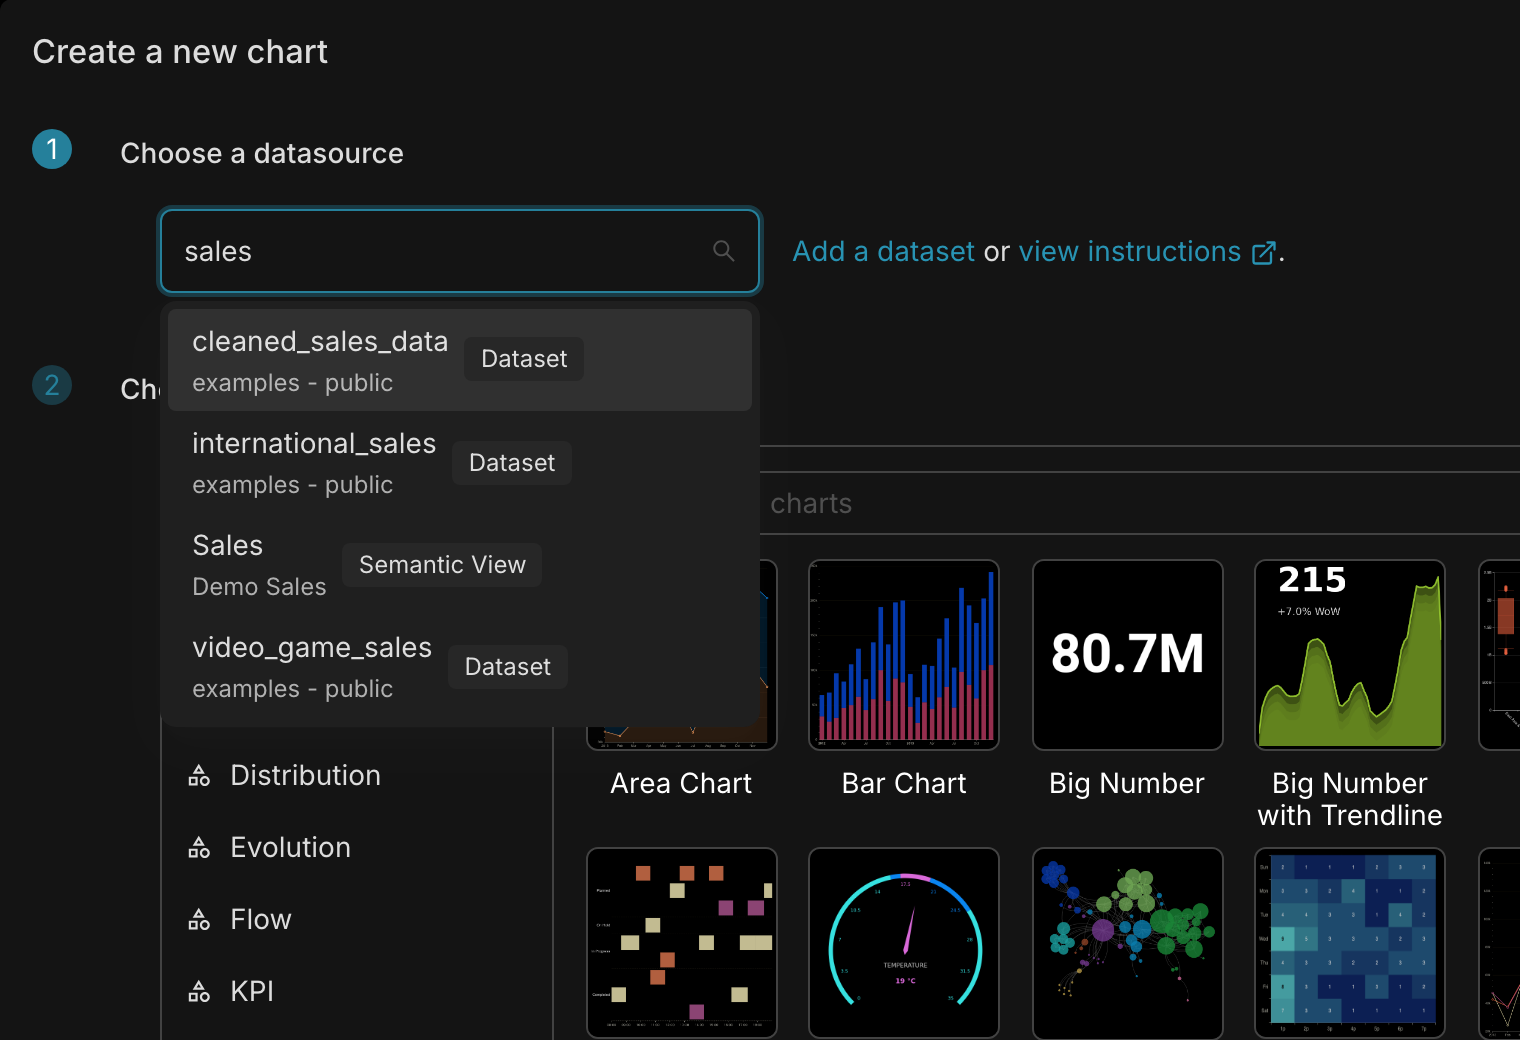This screenshot has width=1520, height=1040.
Task: Choose the Sales semantic view option
Action: click(460, 565)
